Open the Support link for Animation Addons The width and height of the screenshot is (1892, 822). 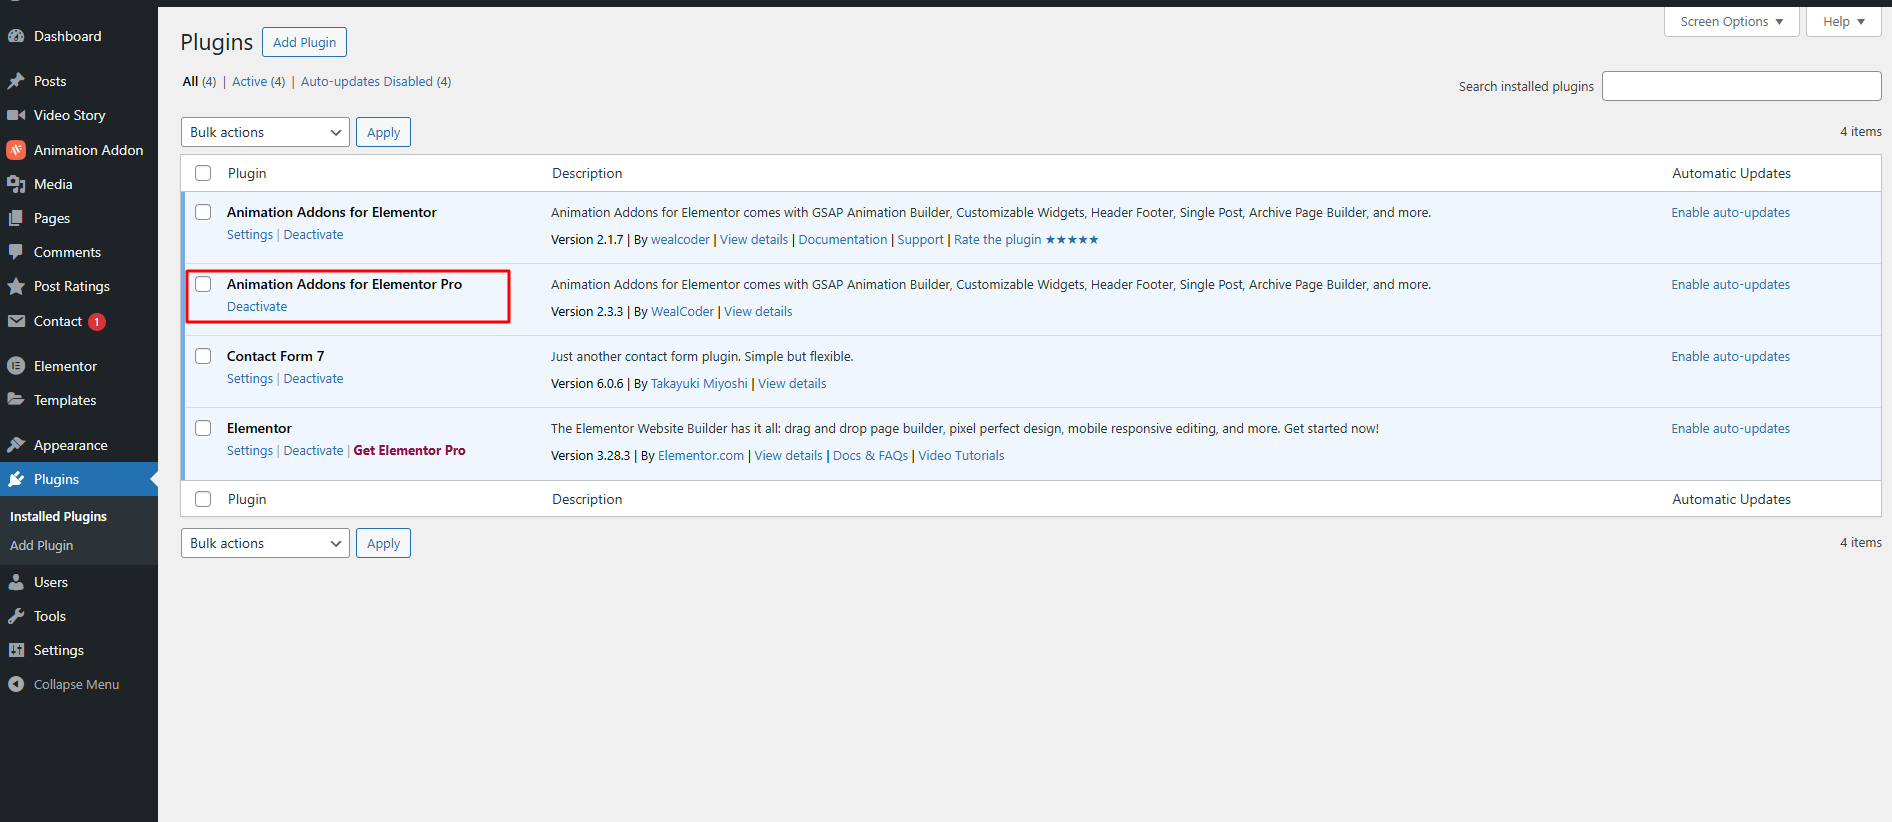(920, 240)
